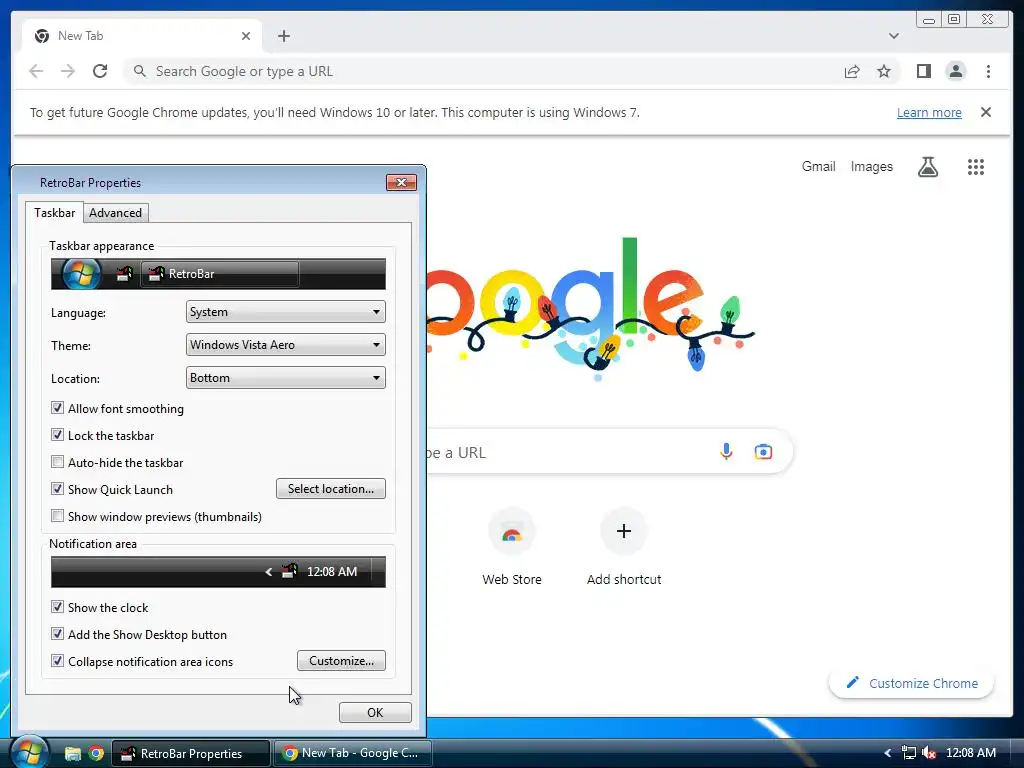This screenshot has height=768, width=1024.
Task: Start voice search with microphone icon
Action: pos(726,451)
